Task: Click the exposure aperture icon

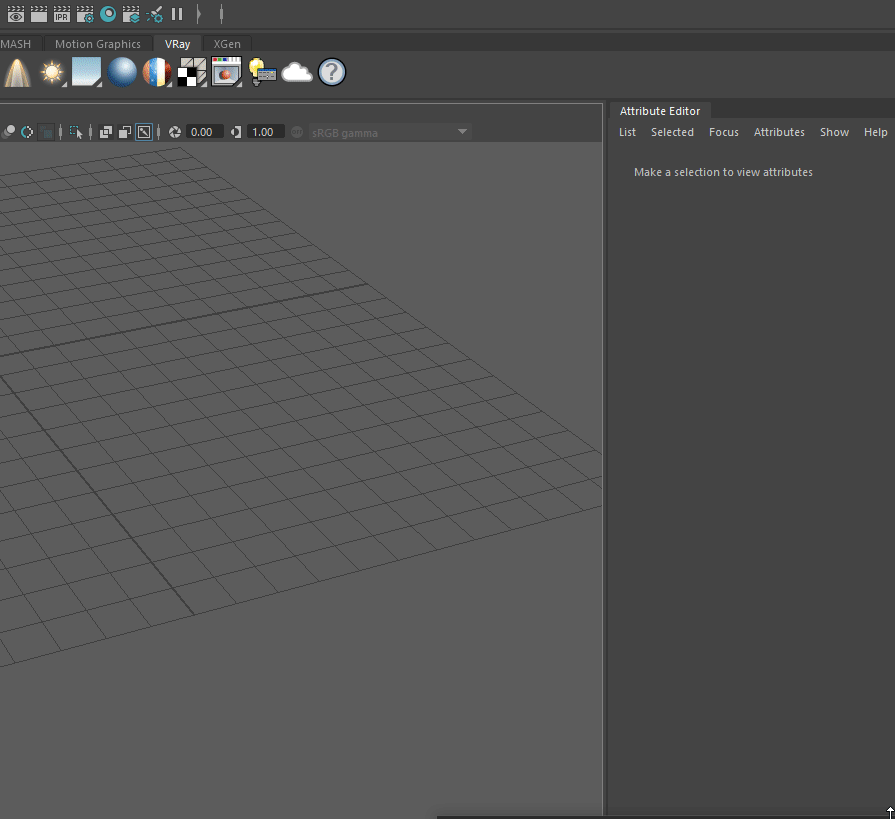Action: [x=175, y=132]
